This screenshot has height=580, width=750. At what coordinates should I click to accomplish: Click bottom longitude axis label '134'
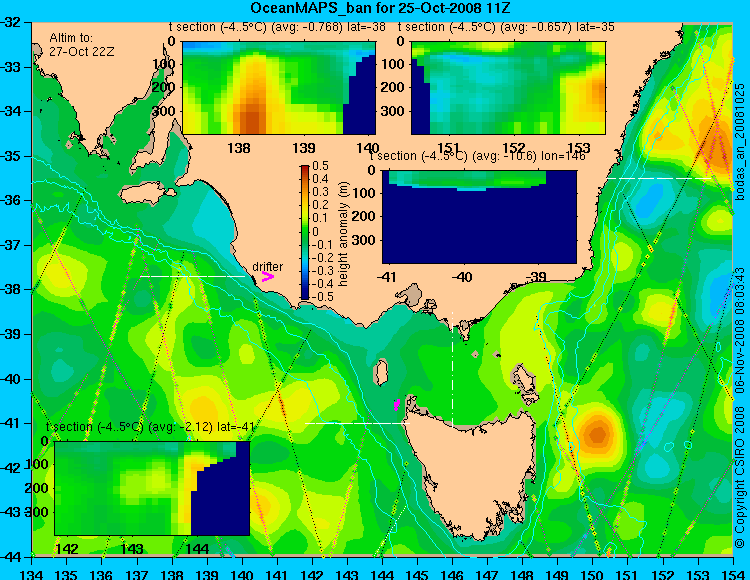tap(32, 574)
